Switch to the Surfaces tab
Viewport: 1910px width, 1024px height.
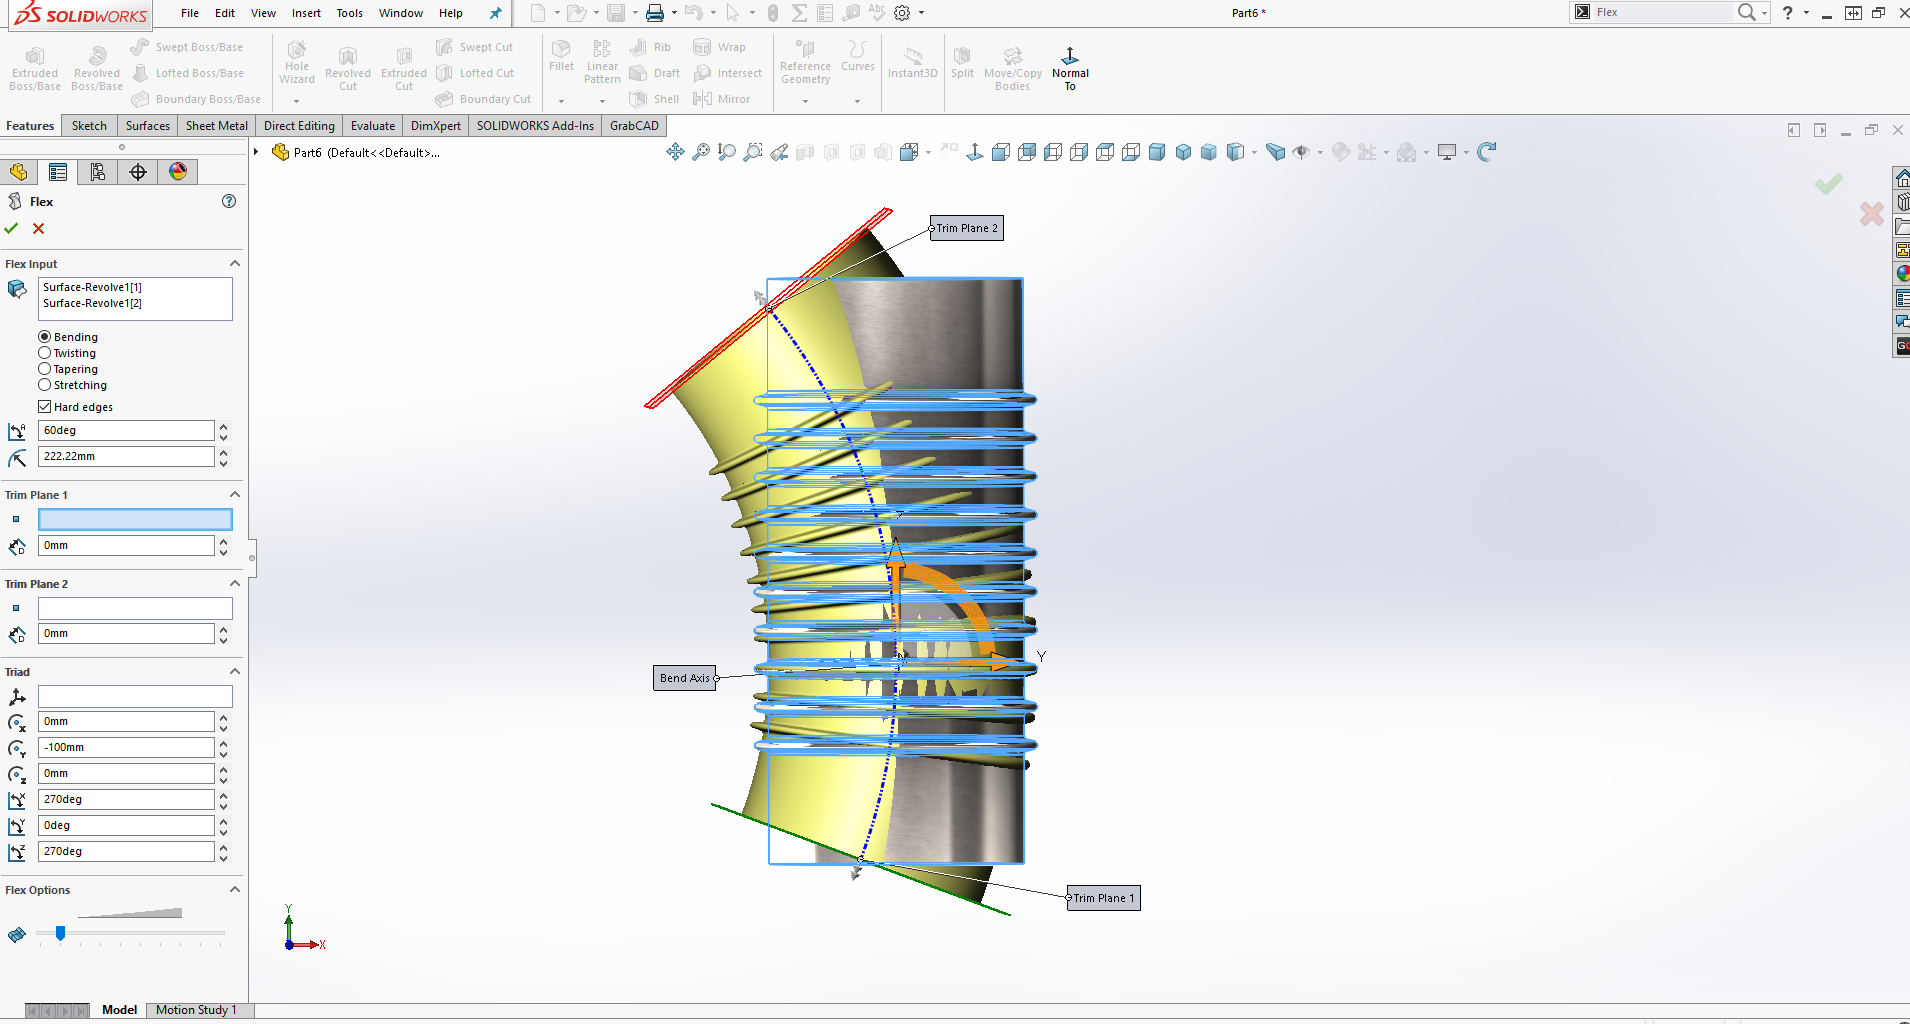pyautogui.click(x=147, y=126)
